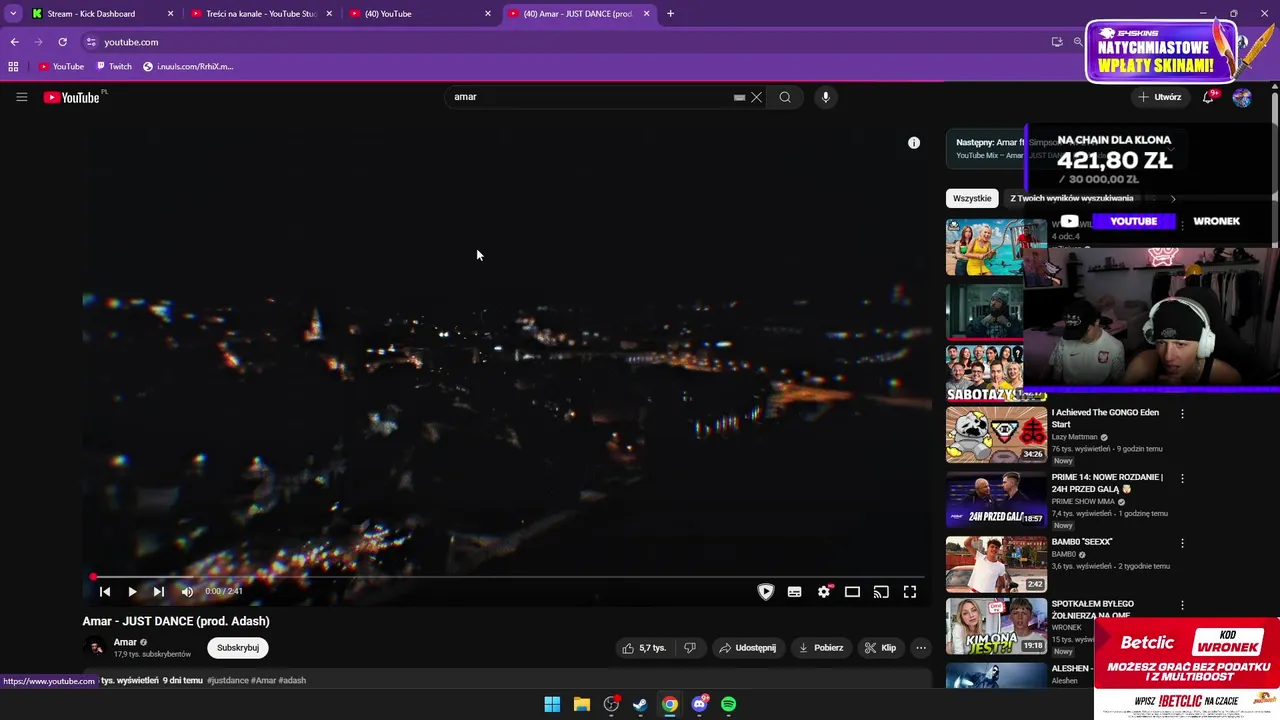
Task: Seek on the video progress bar
Action: coord(507,577)
